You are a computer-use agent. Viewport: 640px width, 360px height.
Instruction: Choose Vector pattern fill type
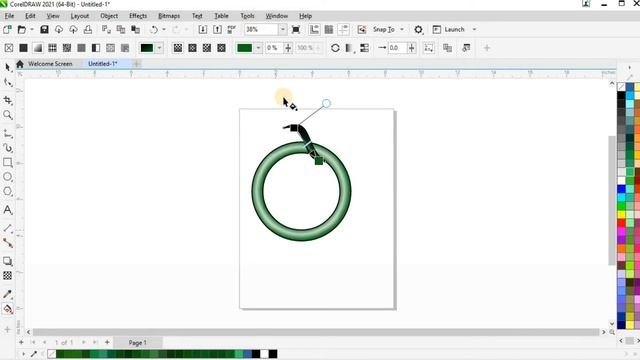tap(52, 48)
